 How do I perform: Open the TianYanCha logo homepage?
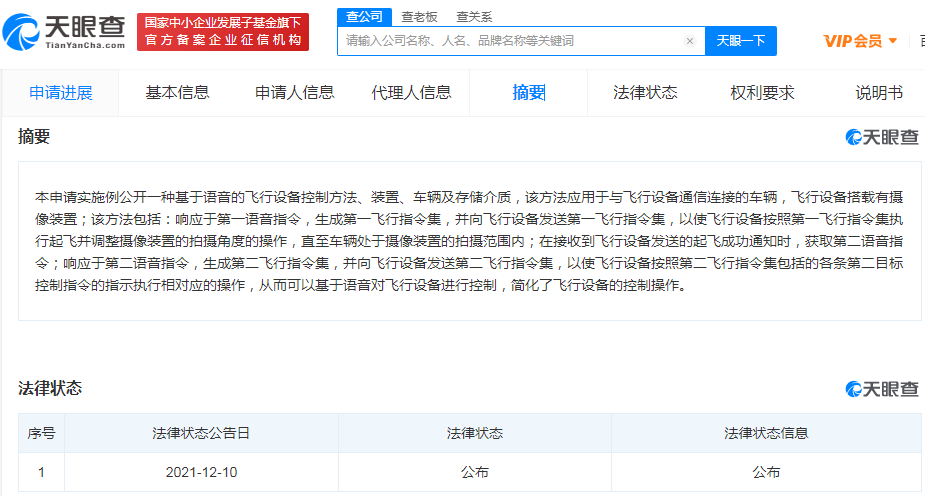64,32
